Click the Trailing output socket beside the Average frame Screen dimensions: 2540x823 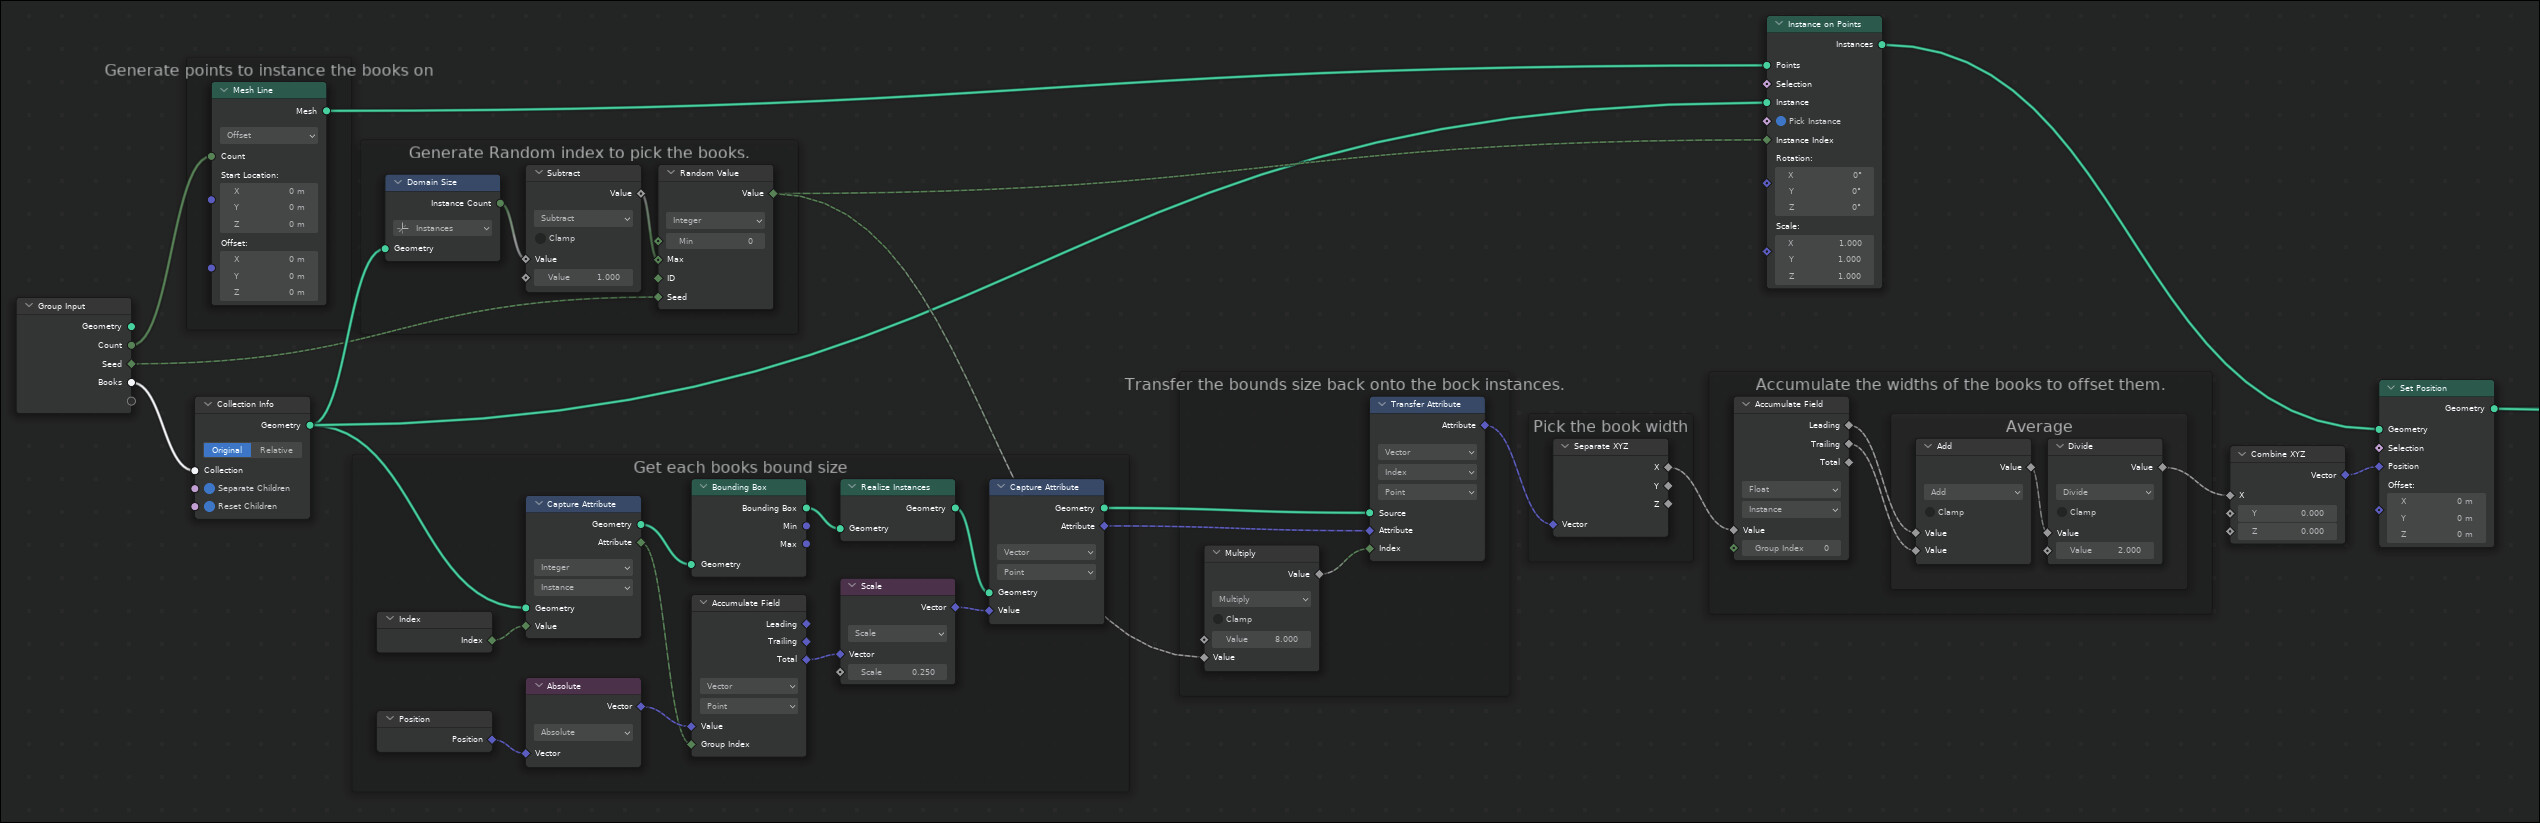[1848, 444]
